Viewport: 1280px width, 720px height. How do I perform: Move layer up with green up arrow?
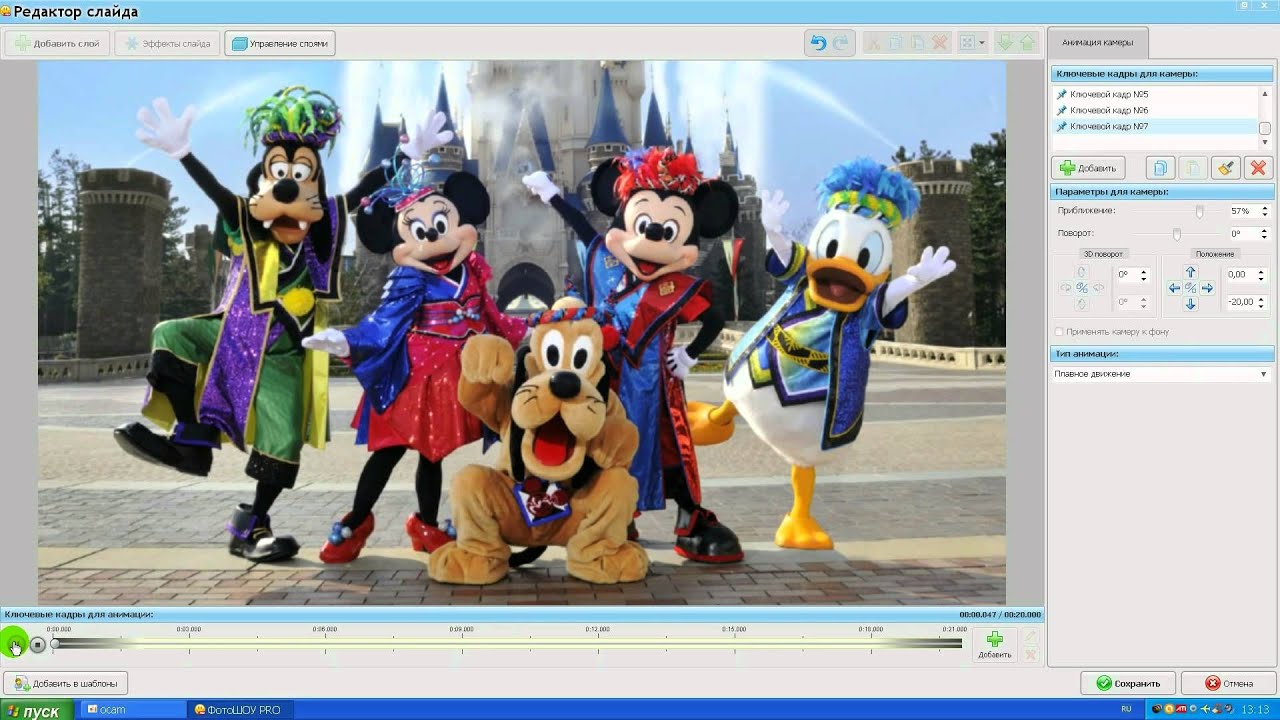click(x=1027, y=43)
